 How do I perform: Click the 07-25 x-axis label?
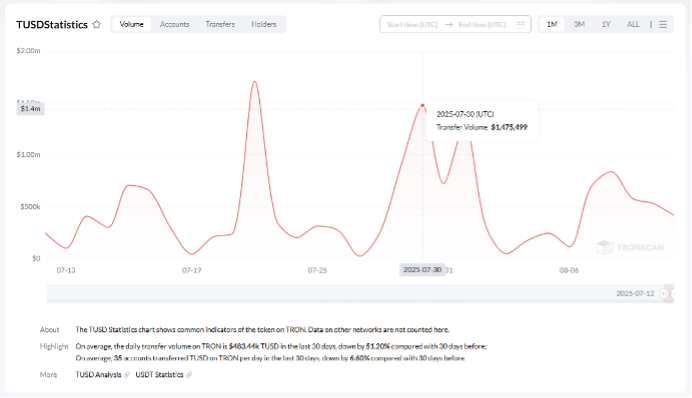pyautogui.click(x=317, y=270)
